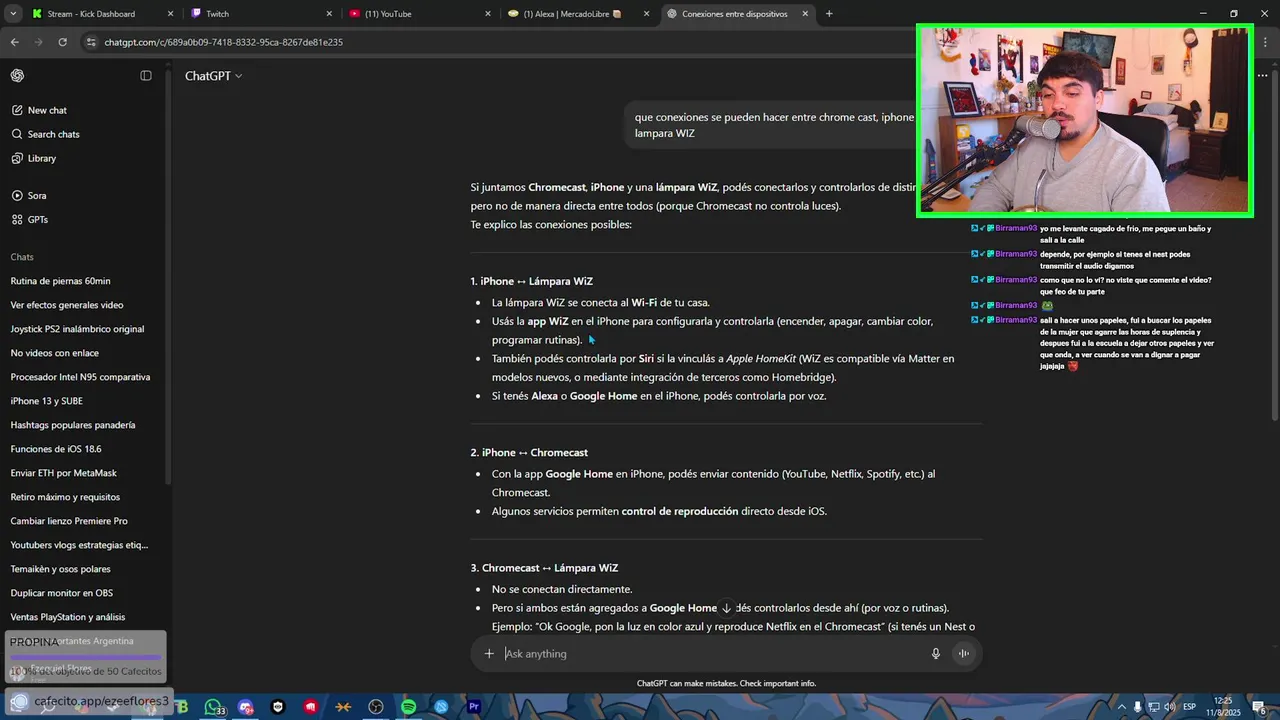
Task: Close the Twitch tab
Action: (x=329, y=14)
